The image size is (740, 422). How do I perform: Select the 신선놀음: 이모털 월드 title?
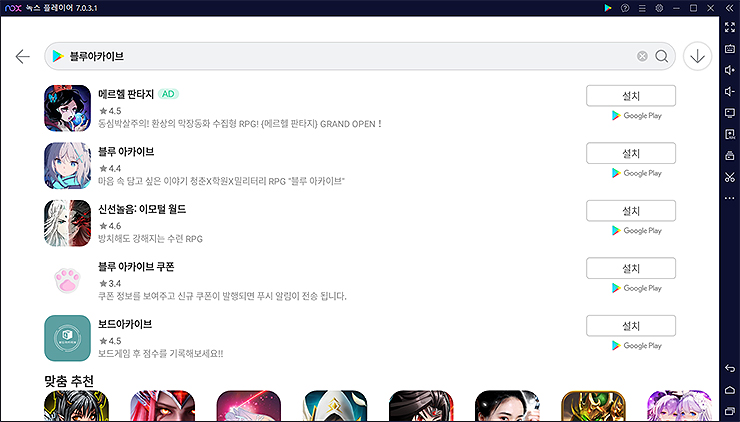(x=142, y=209)
